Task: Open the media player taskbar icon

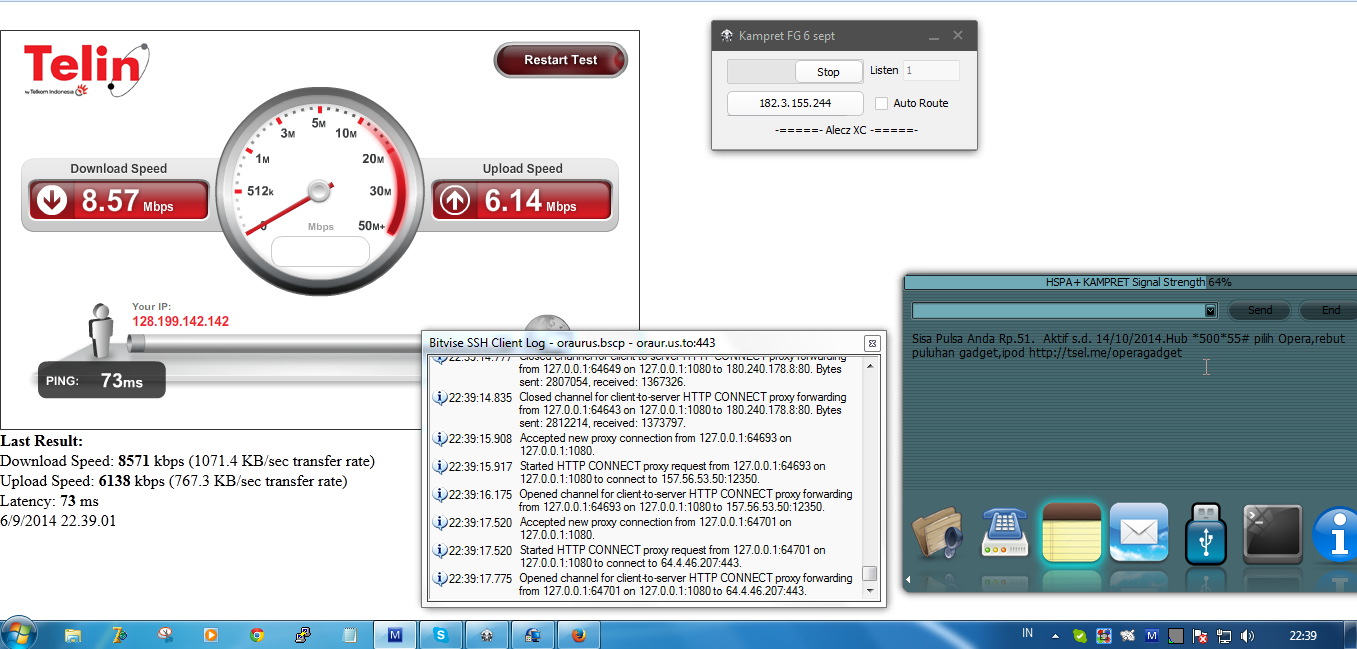Action: click(211, 634)
